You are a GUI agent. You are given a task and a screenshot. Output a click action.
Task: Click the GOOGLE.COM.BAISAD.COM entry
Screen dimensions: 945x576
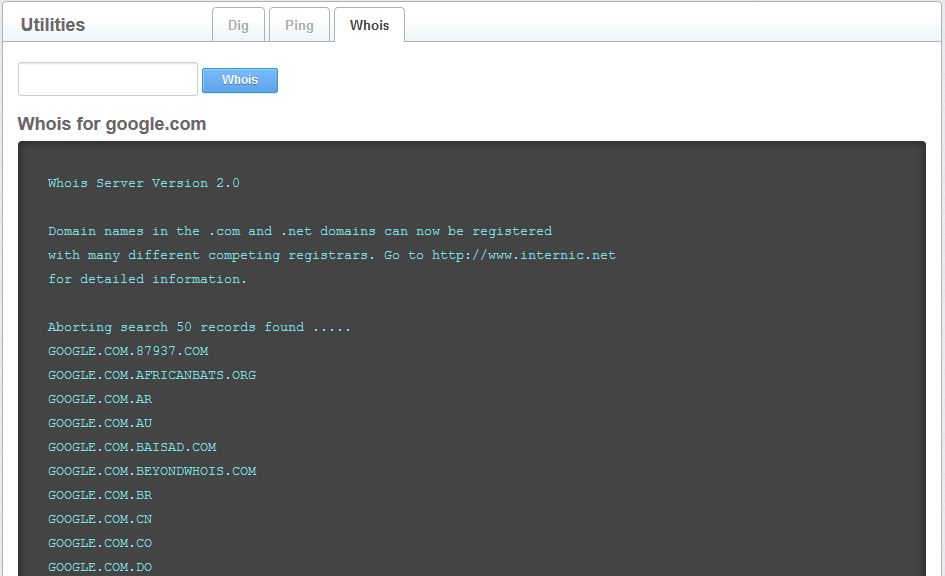pyautogui.click(x=132, y=447)
